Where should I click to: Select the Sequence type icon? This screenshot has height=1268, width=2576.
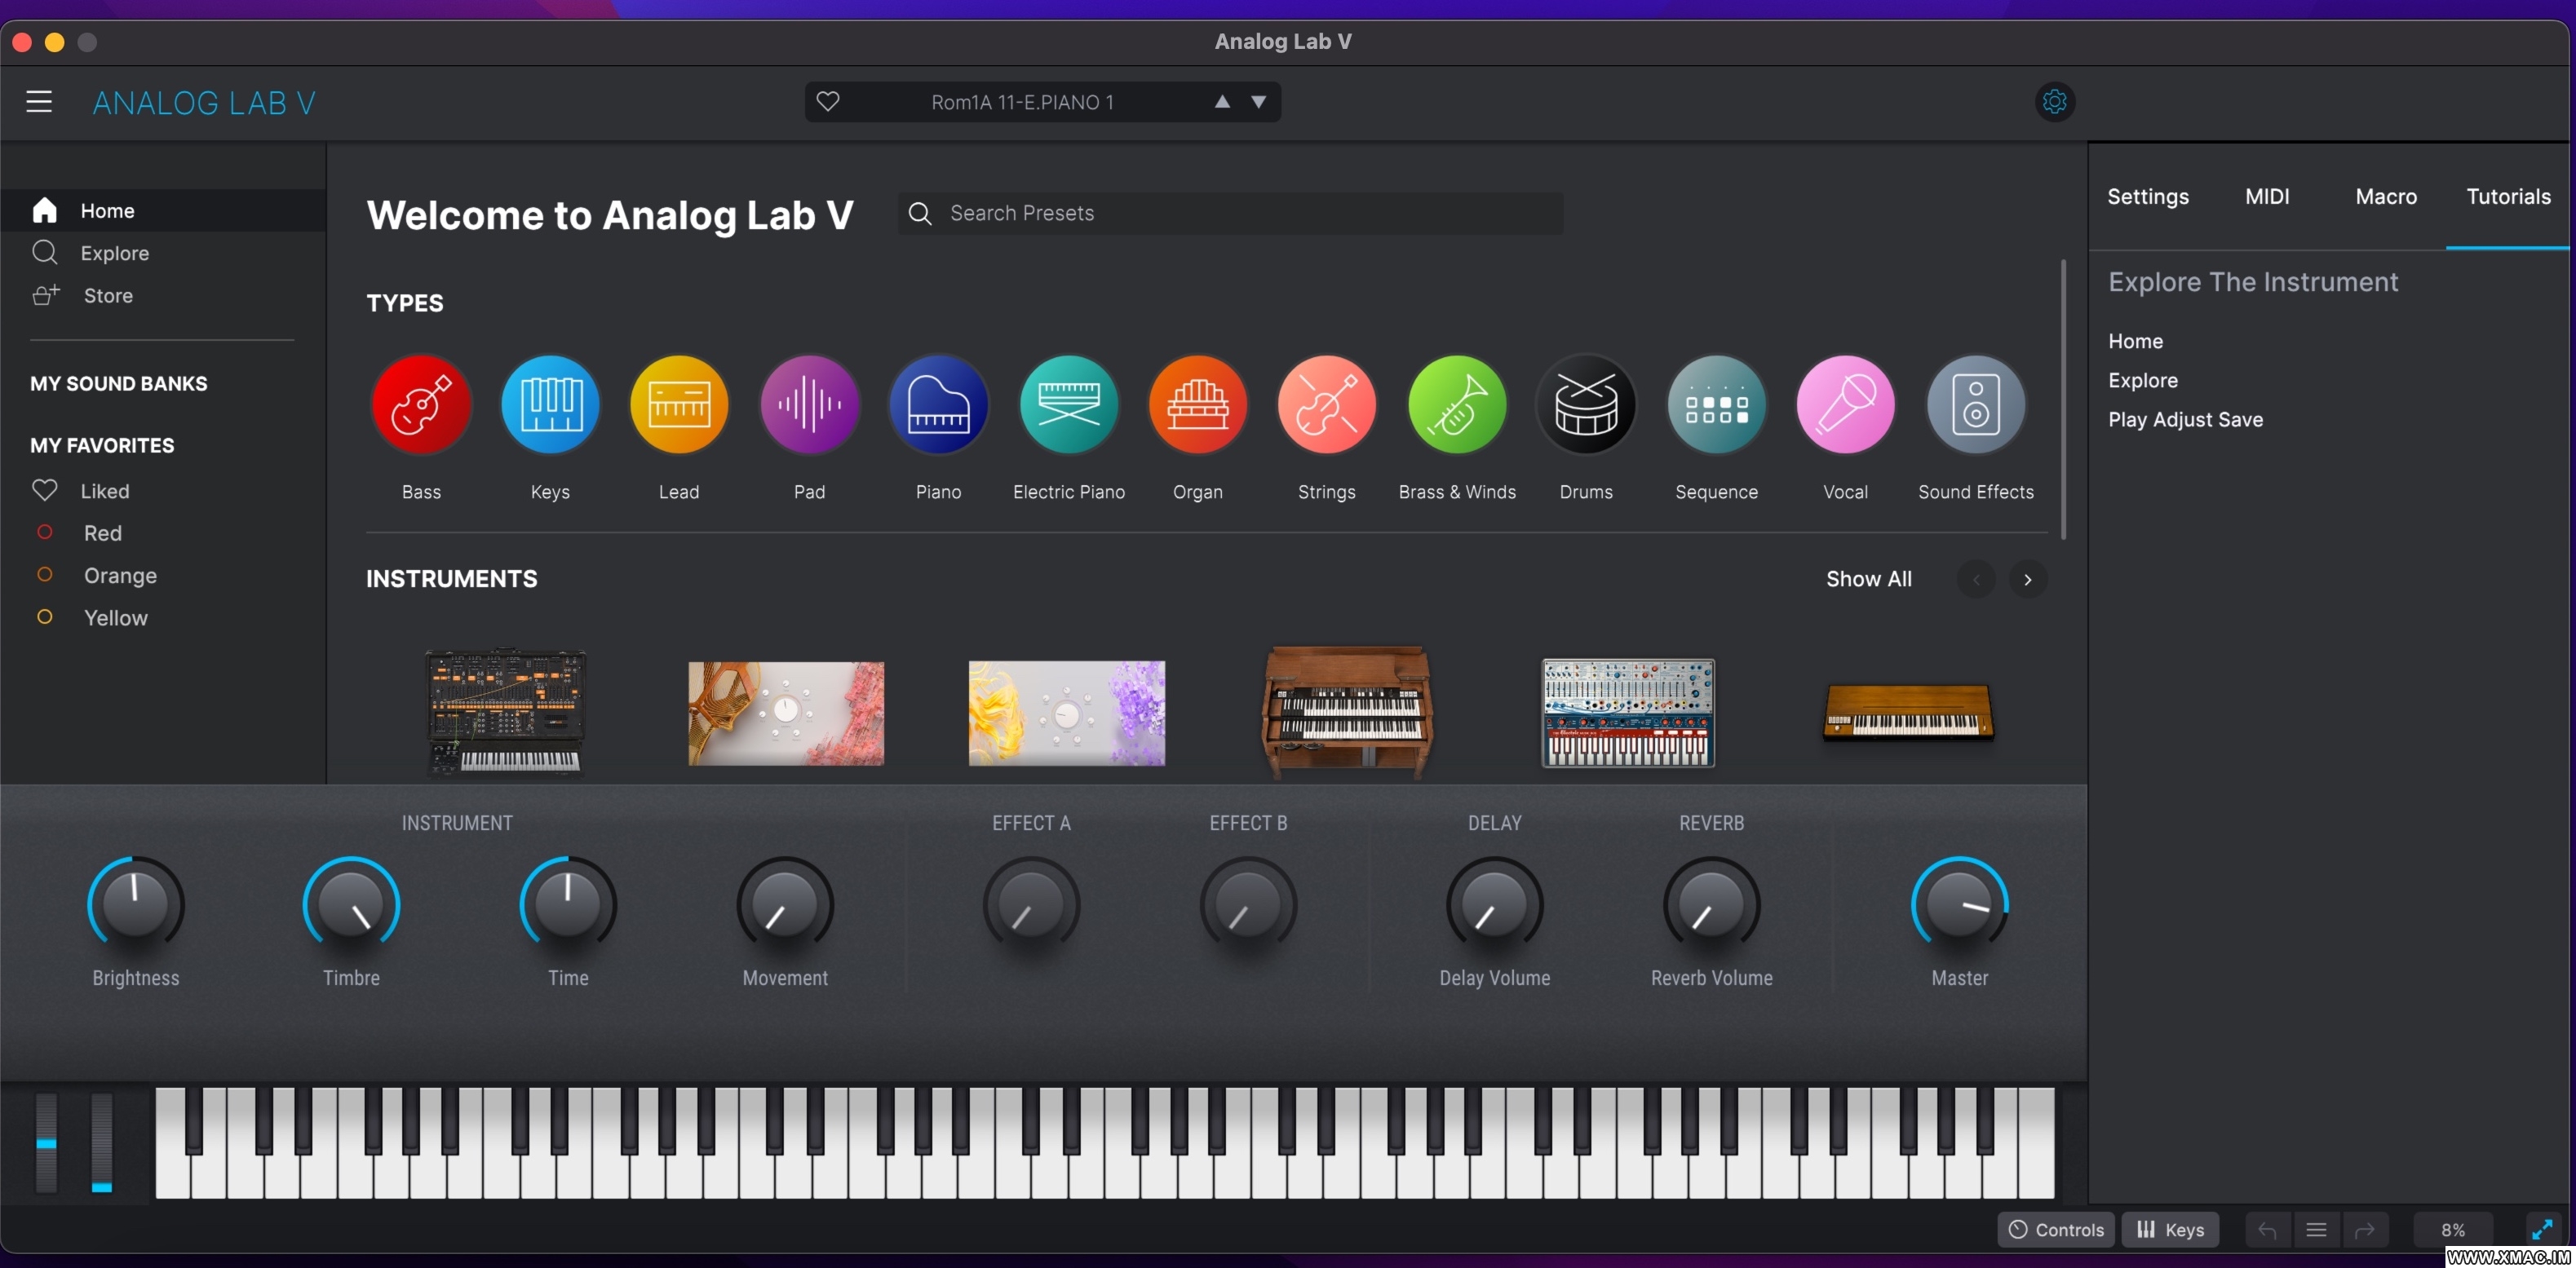pyautogui.click(x=1716, y=404)
